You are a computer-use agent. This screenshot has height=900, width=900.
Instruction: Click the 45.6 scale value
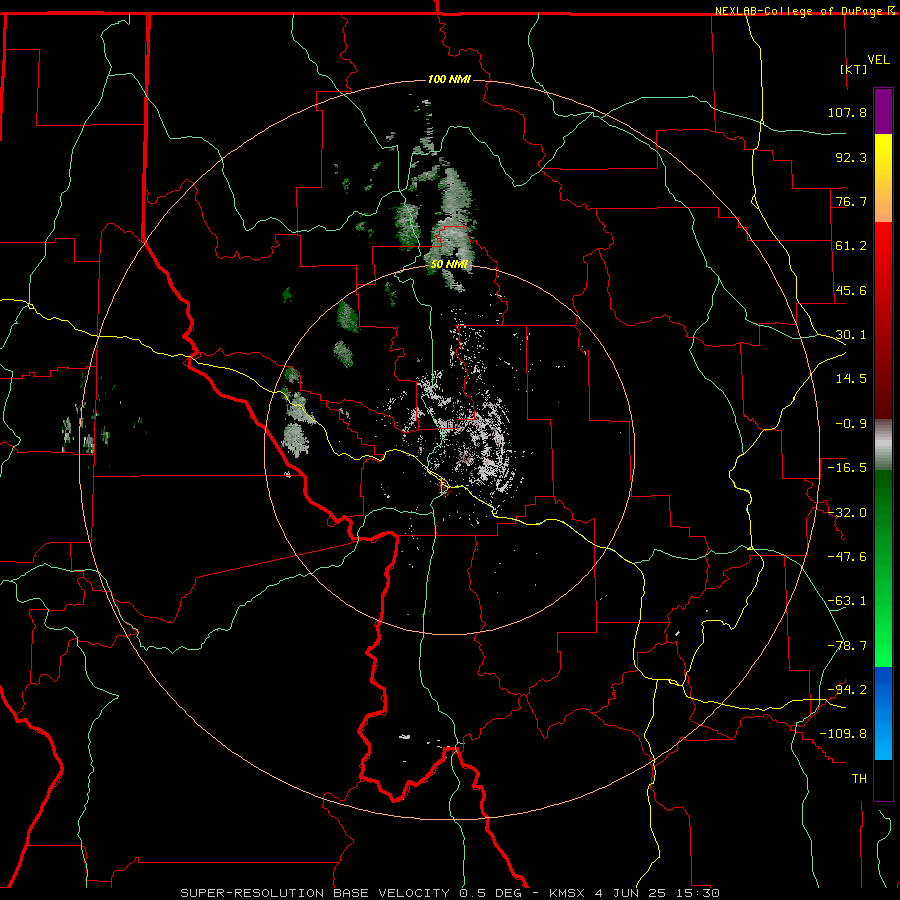[851, 290]
